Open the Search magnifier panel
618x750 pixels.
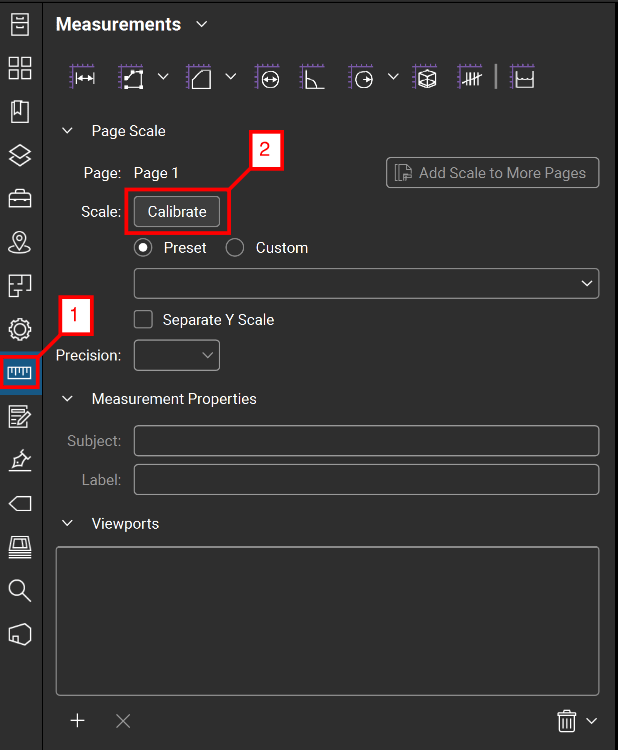click(x=20, y=591)
